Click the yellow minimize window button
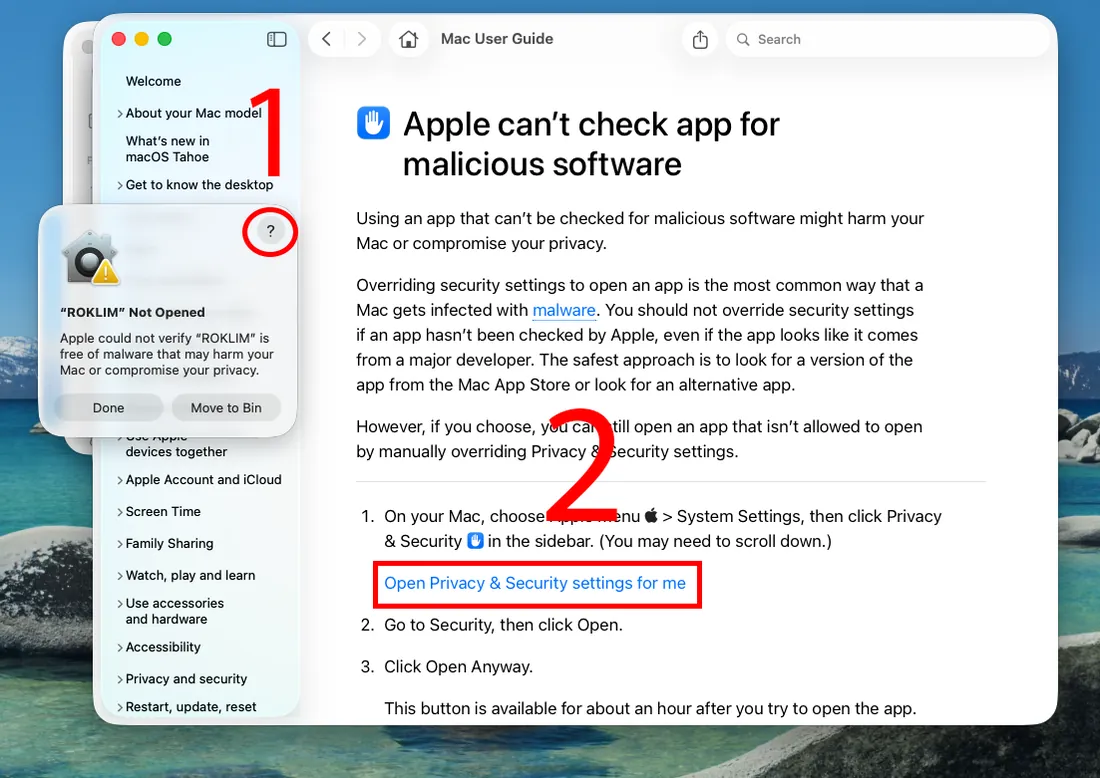The height and width of the screenshot is (778, 1100). coord(142,39)
